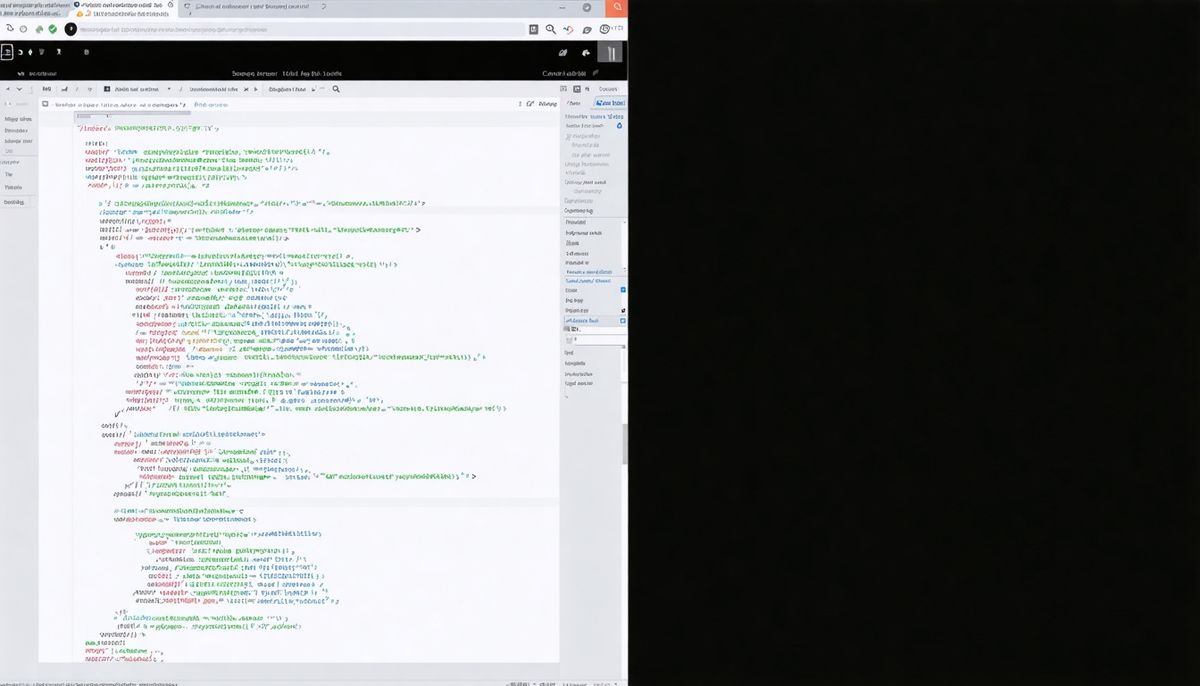Screen dimensions: 1200x686
Task: Click the run icon in the notebook toolbar
Action: pos(254,90)
